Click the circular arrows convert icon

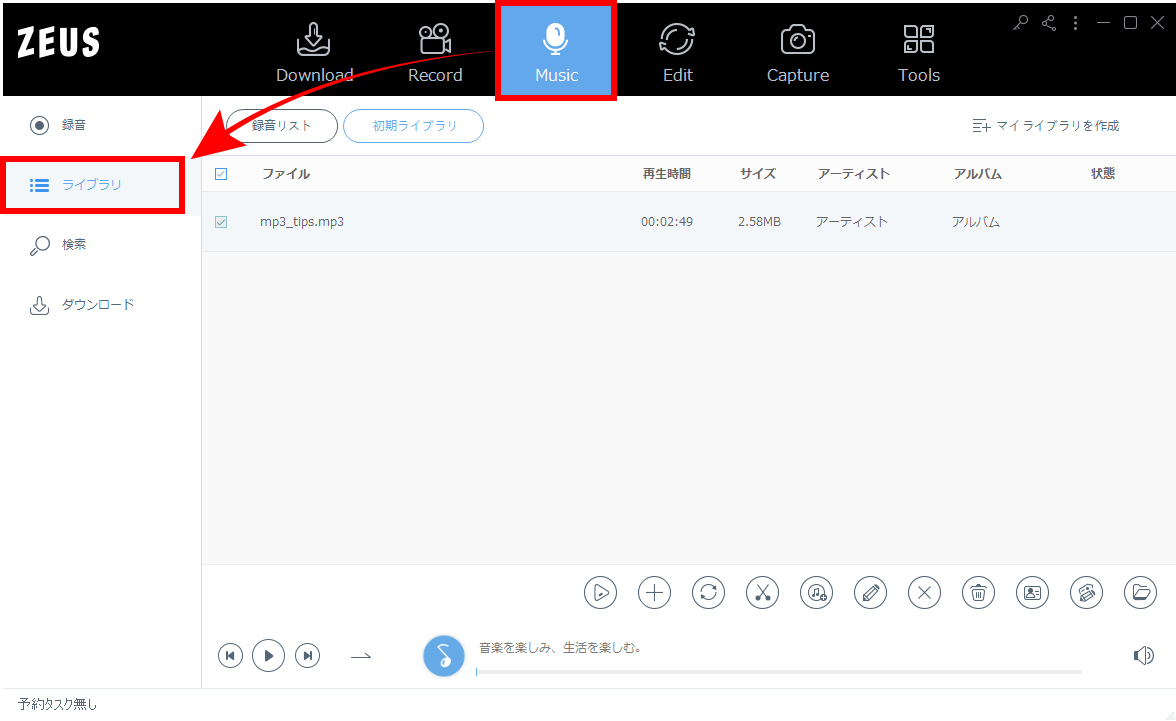pyautogui.click(x=708, y=592)
